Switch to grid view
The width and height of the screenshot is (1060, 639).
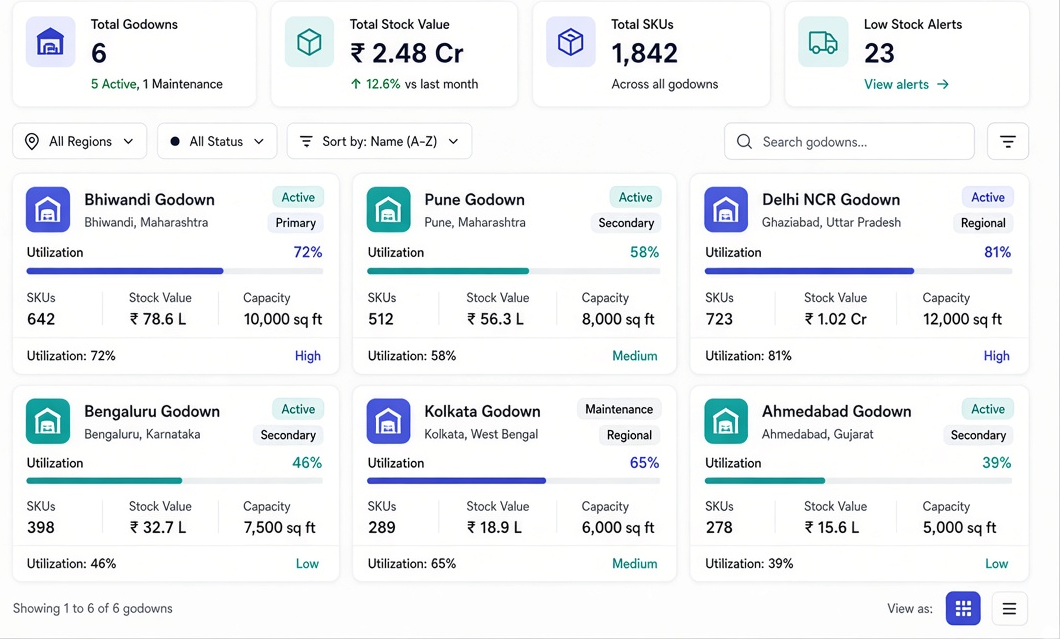963,609
